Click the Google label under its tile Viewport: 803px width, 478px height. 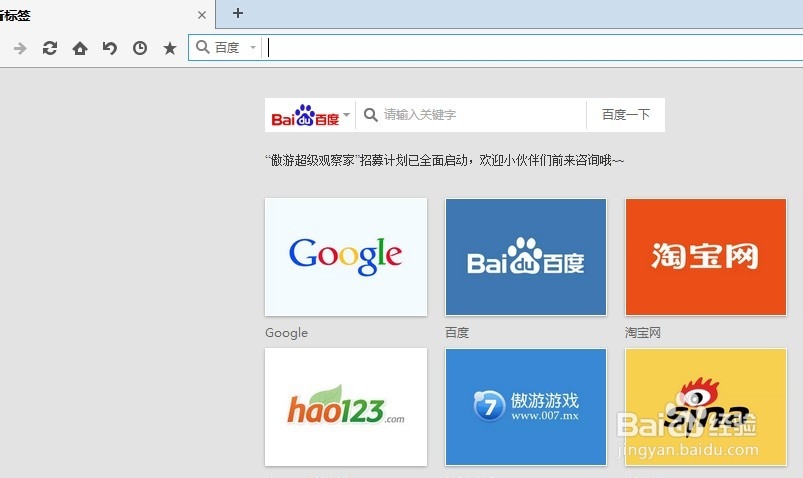click(x=286, y=333)
